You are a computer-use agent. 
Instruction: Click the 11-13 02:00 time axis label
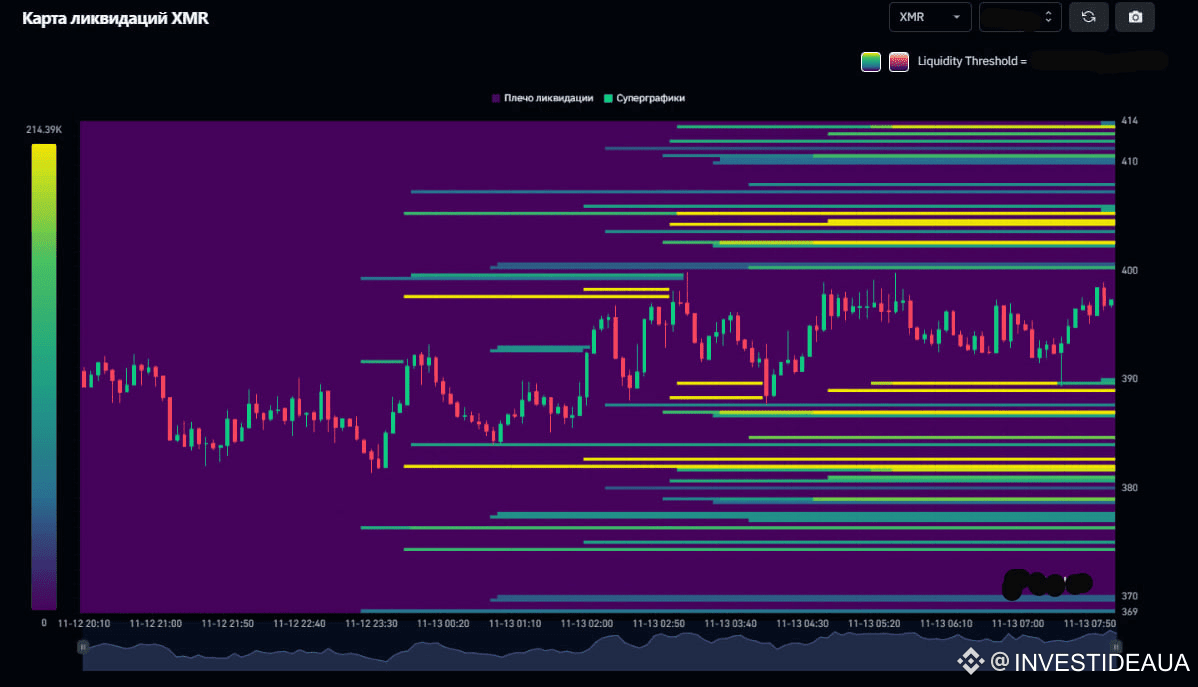586,623
